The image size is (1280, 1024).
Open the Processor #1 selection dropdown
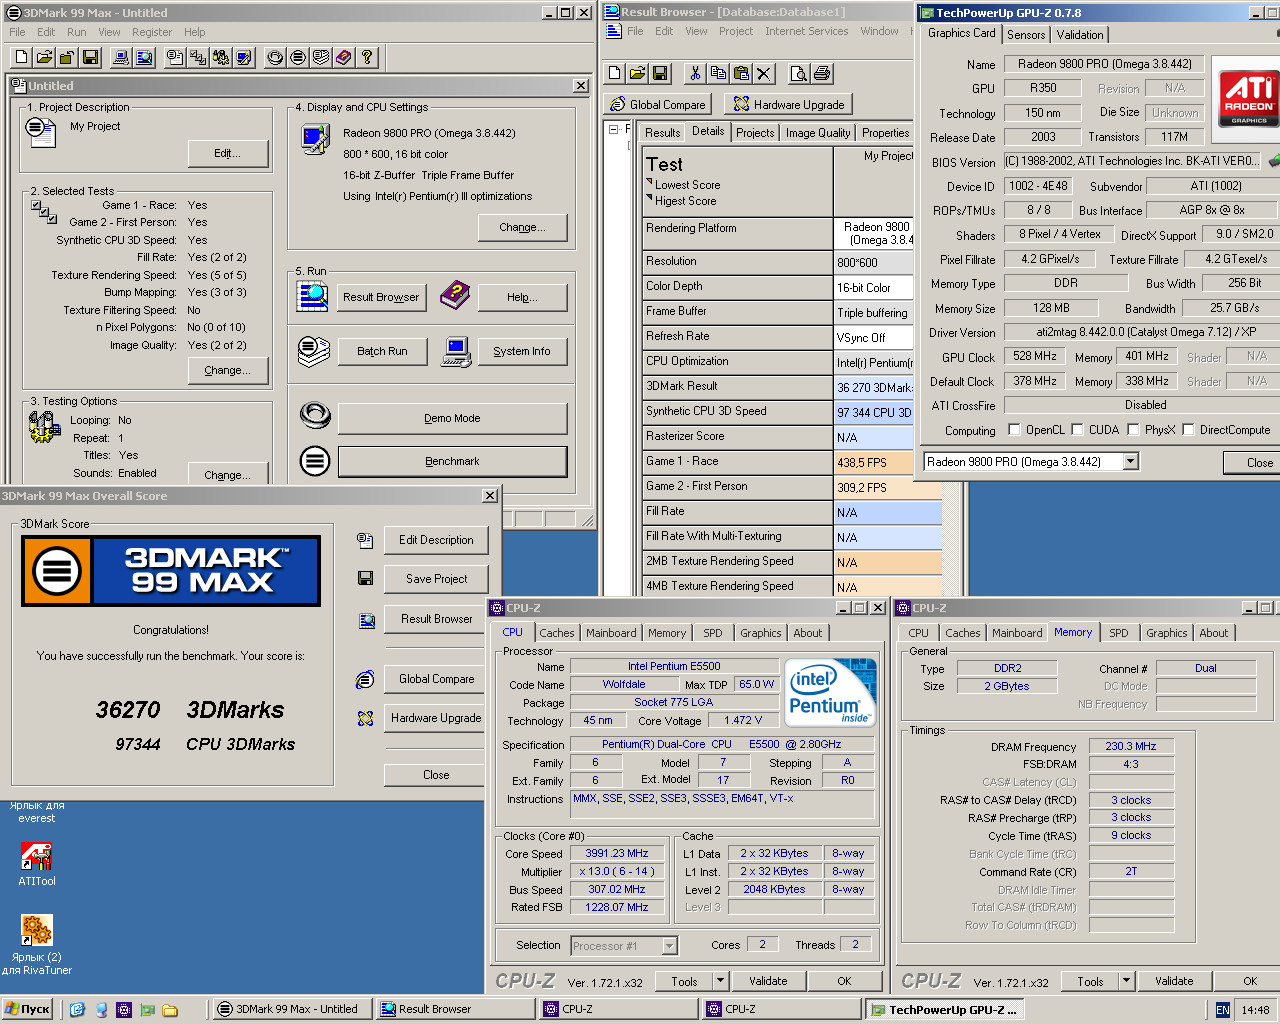pos(670,946)
